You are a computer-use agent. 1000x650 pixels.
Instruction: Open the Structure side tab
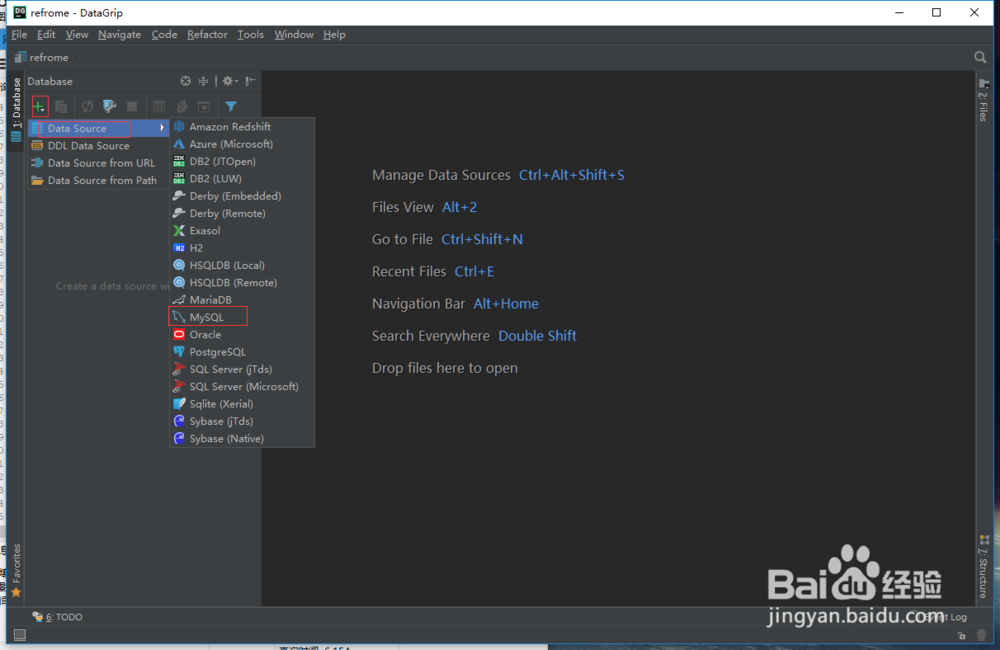[983, 567]
